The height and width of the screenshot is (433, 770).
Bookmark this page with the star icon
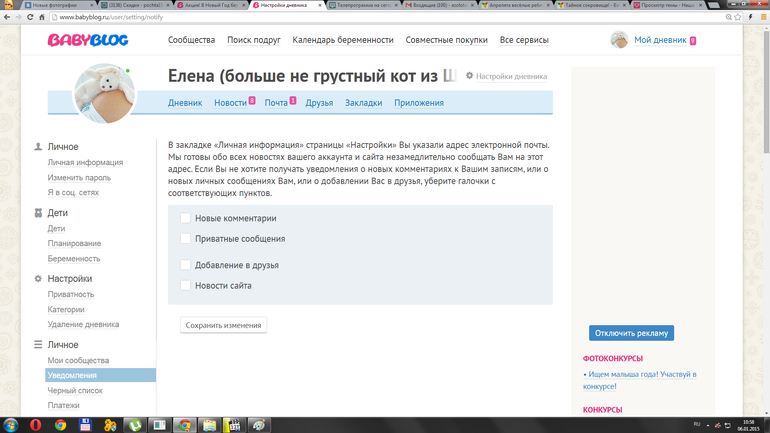(738, 17)
